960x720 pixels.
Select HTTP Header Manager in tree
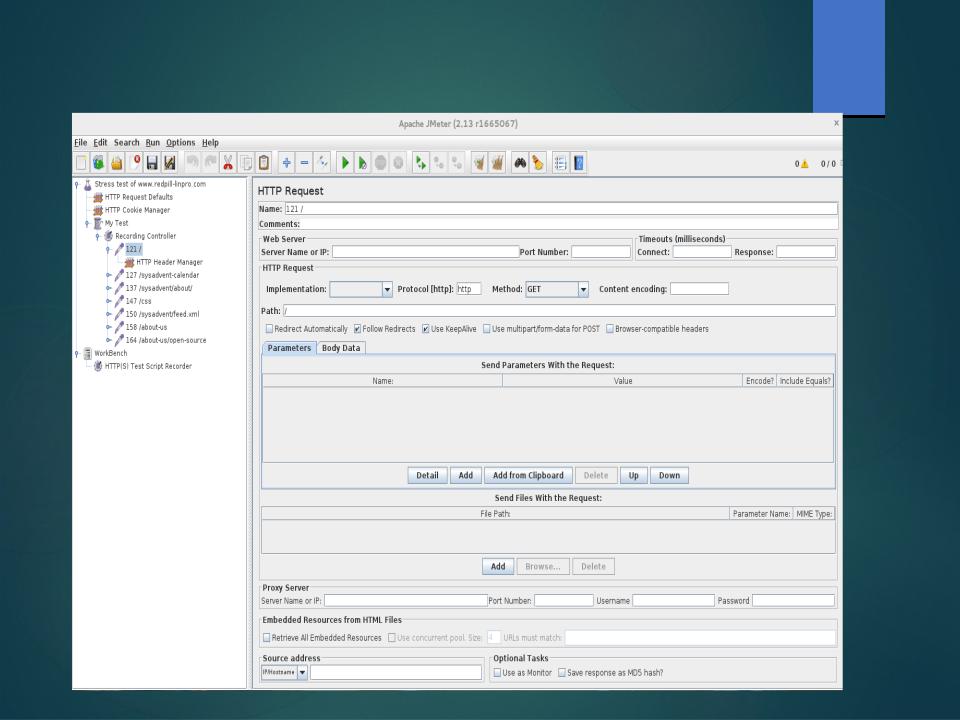click(169, 262)
